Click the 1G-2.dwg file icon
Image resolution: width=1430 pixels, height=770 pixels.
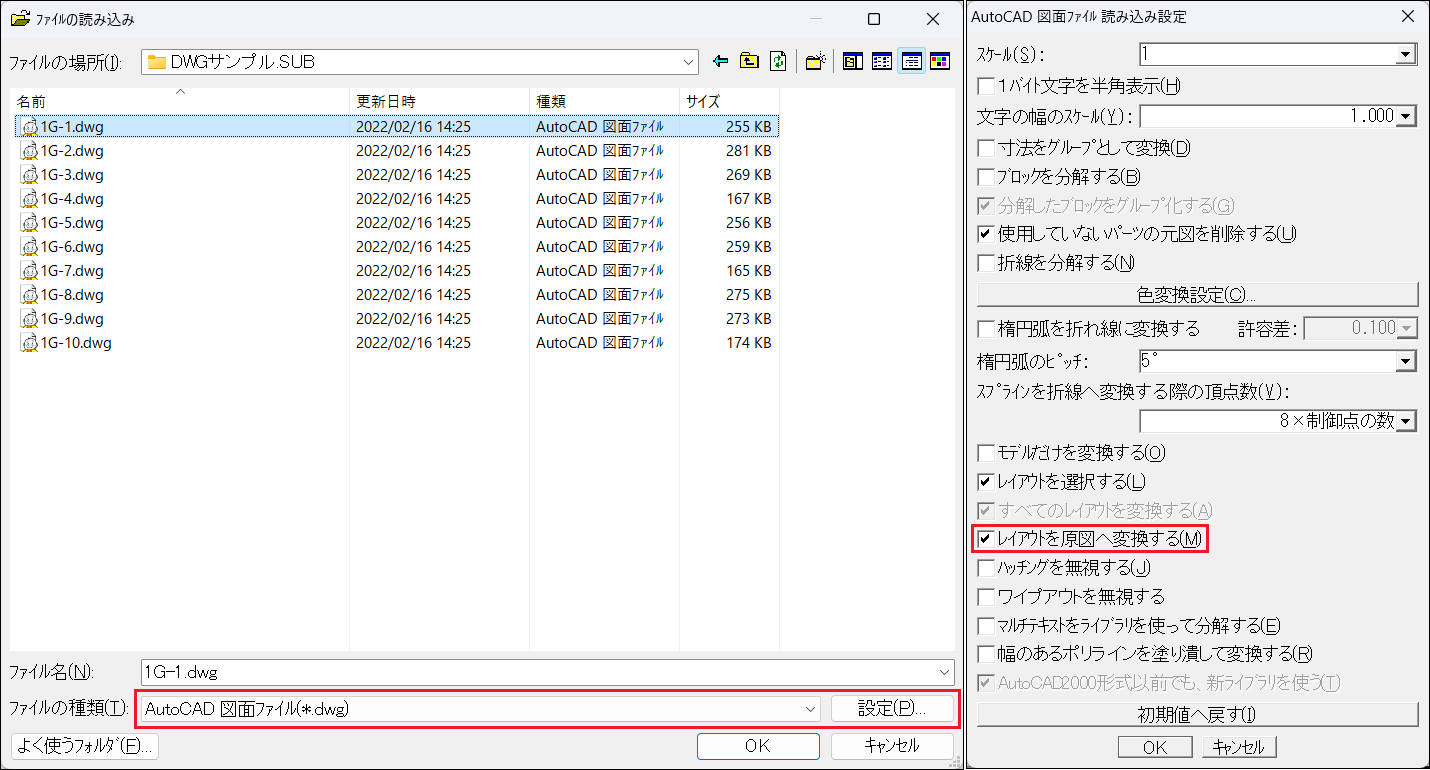(x=29, y=151)
